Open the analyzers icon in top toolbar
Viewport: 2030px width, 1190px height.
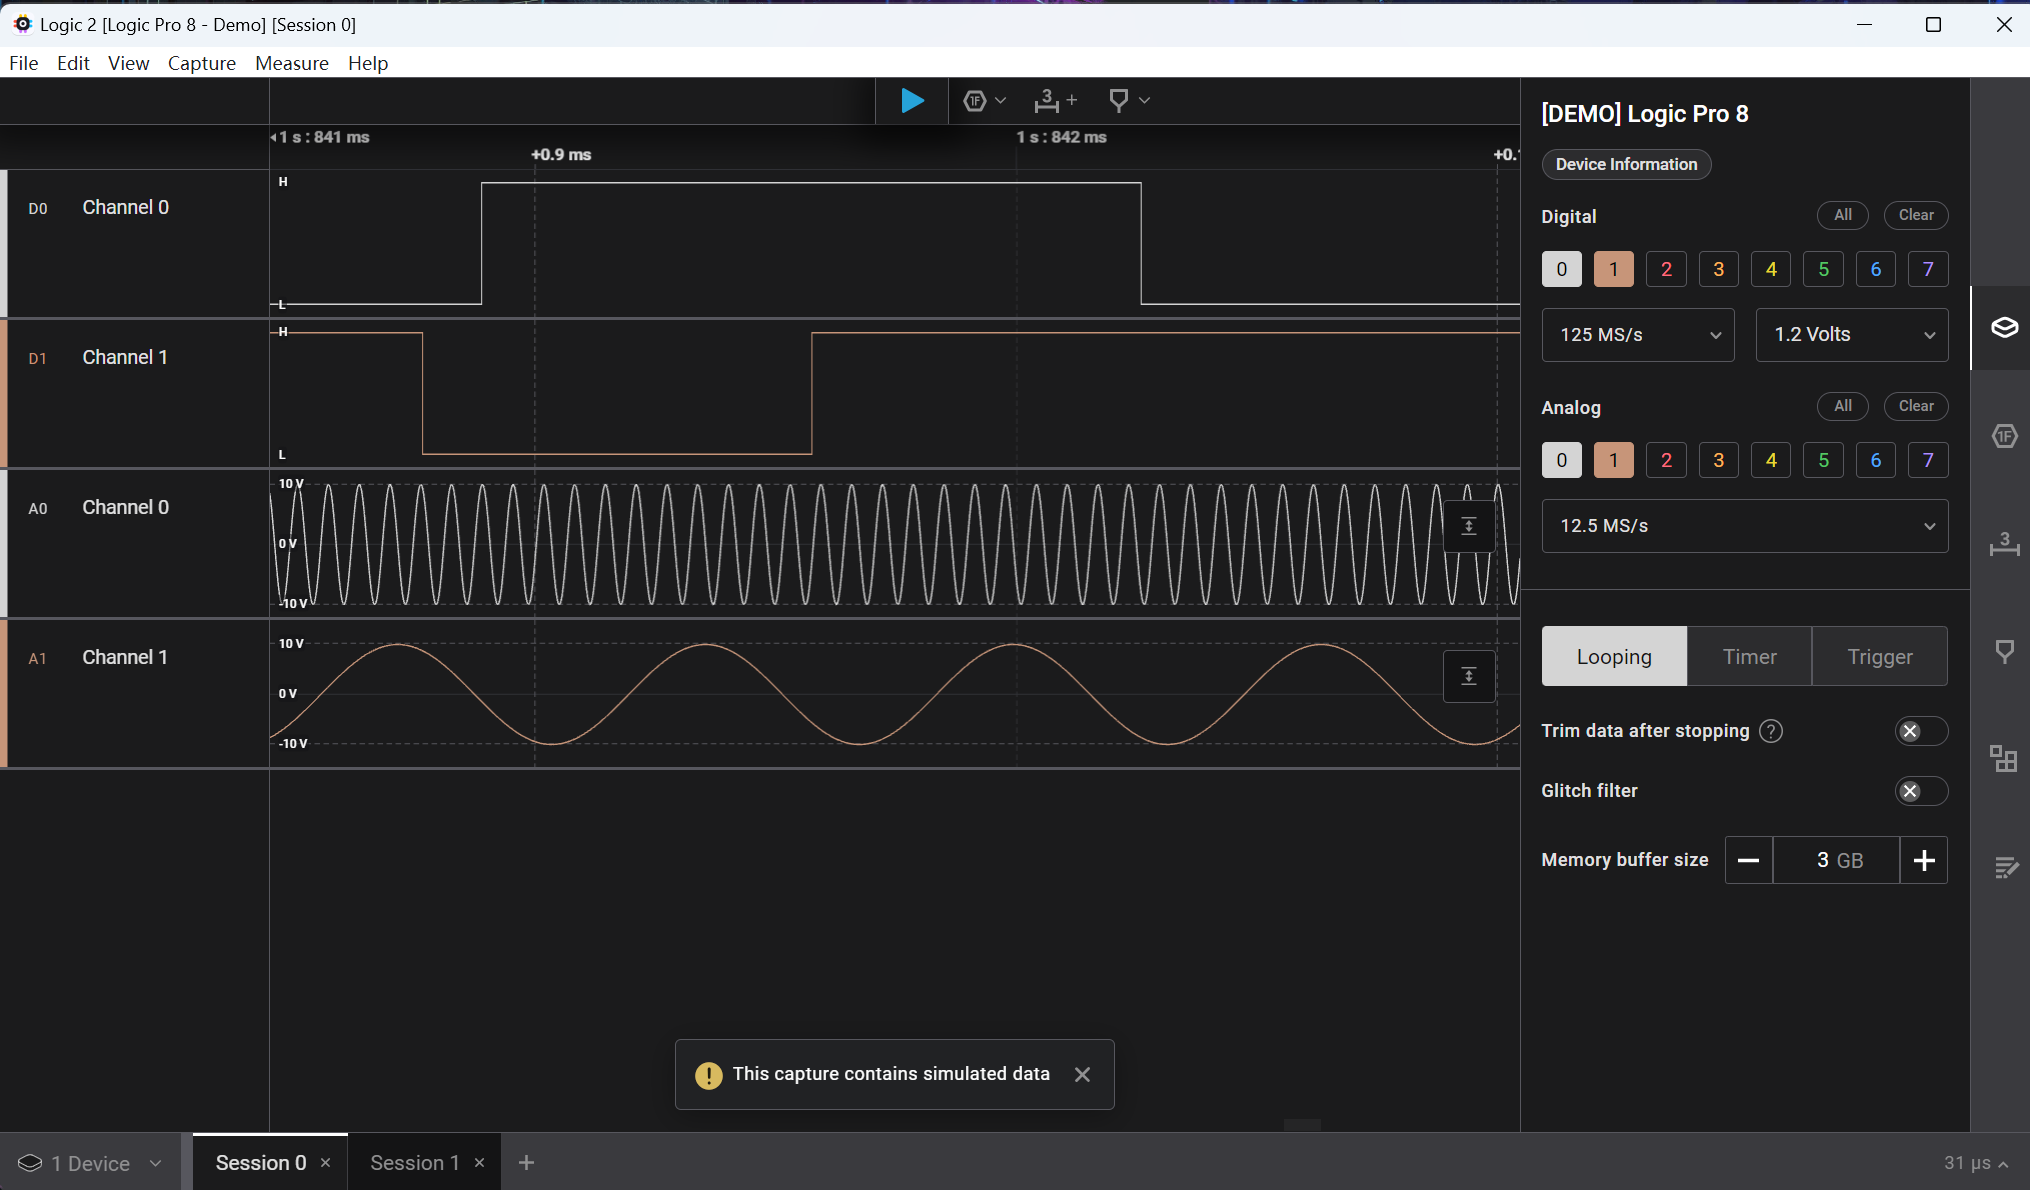click(x=975, y=101)
